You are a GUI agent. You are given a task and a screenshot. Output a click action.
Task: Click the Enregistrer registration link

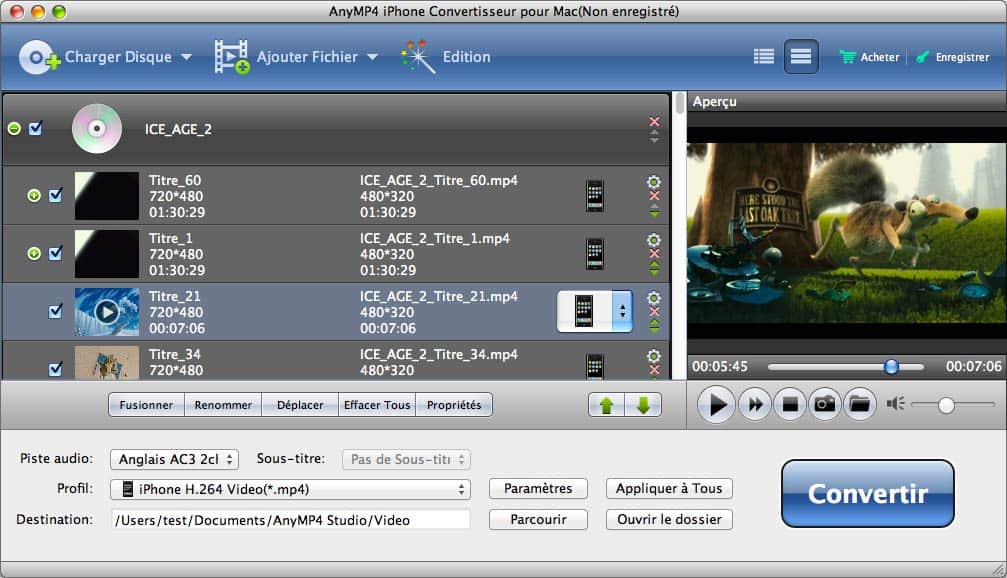(x=953, y=57)
